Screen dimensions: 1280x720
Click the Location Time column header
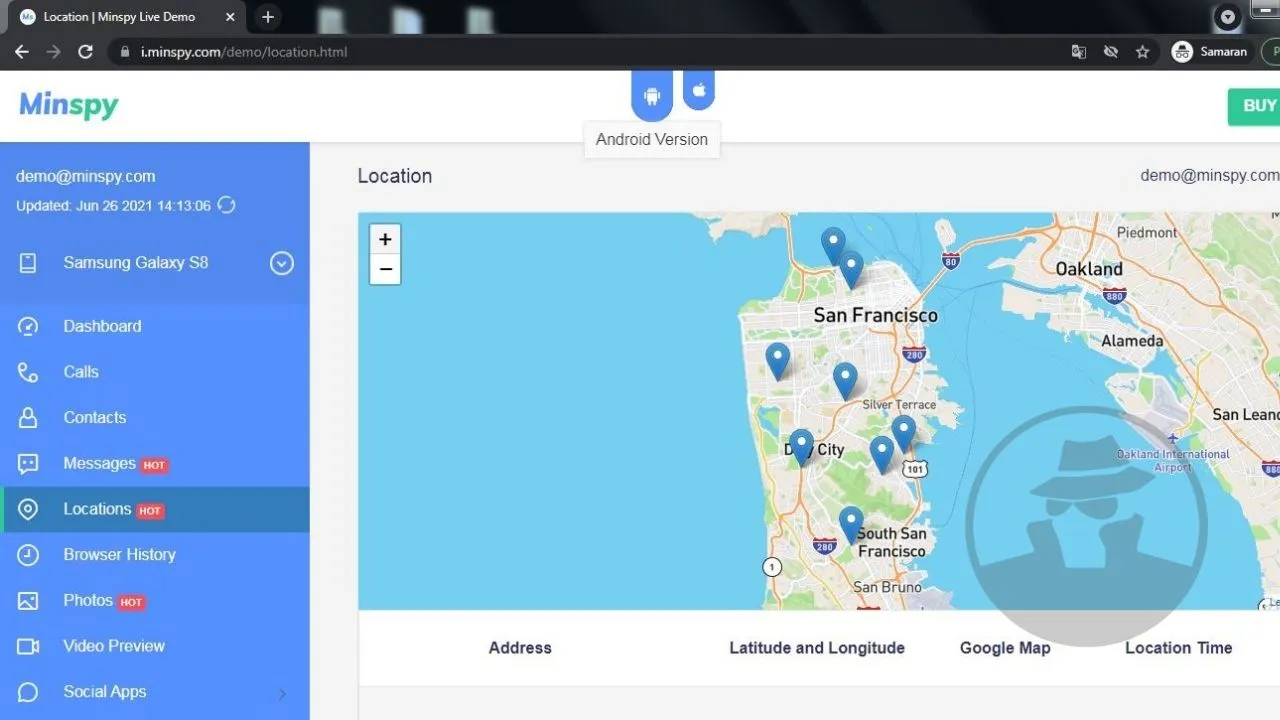click(1179, 648)
